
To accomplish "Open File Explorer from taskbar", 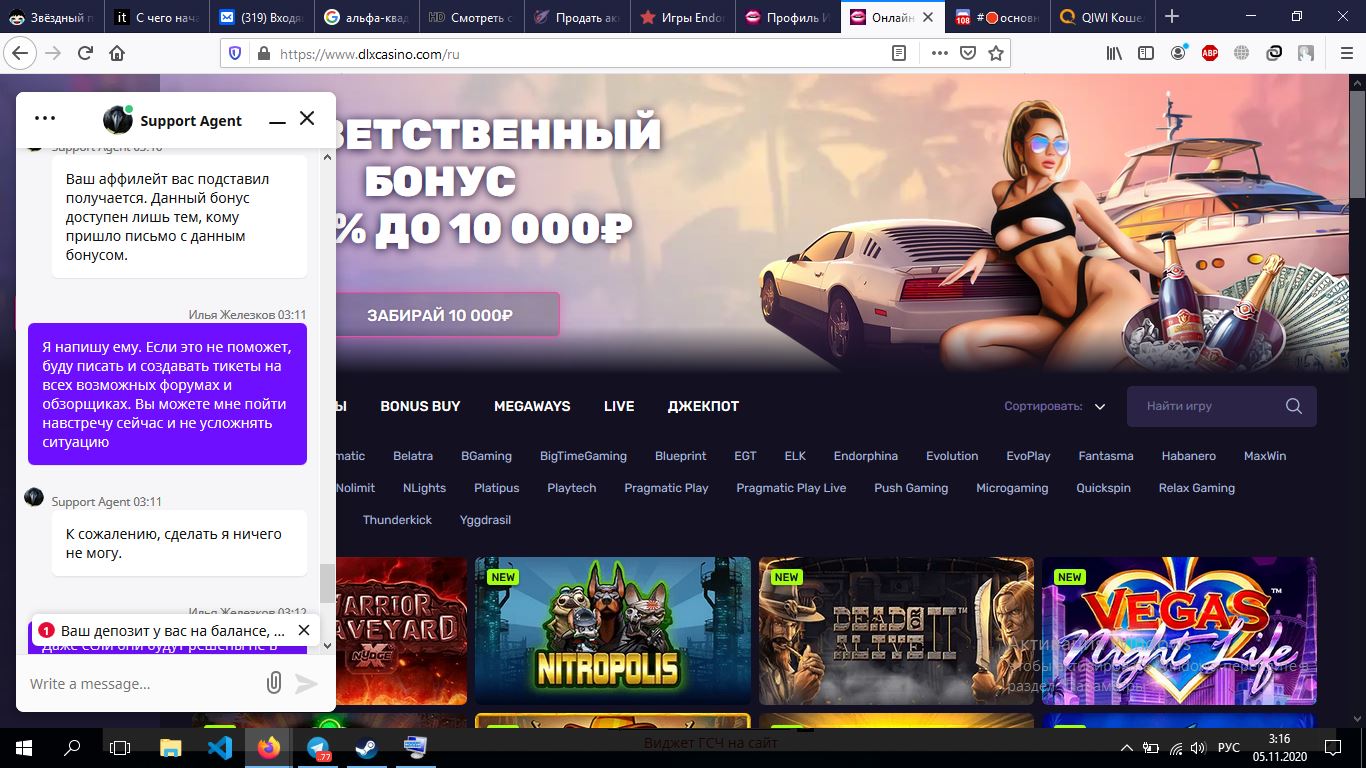I will pyautogui.click(x=171, y=747).
